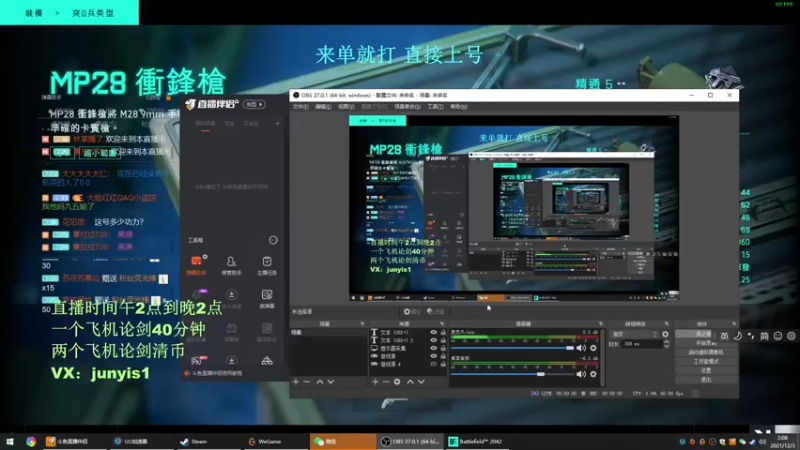Open source Filters button above sources panel
This screenshot has width=800, height=450.
point(436,311)
